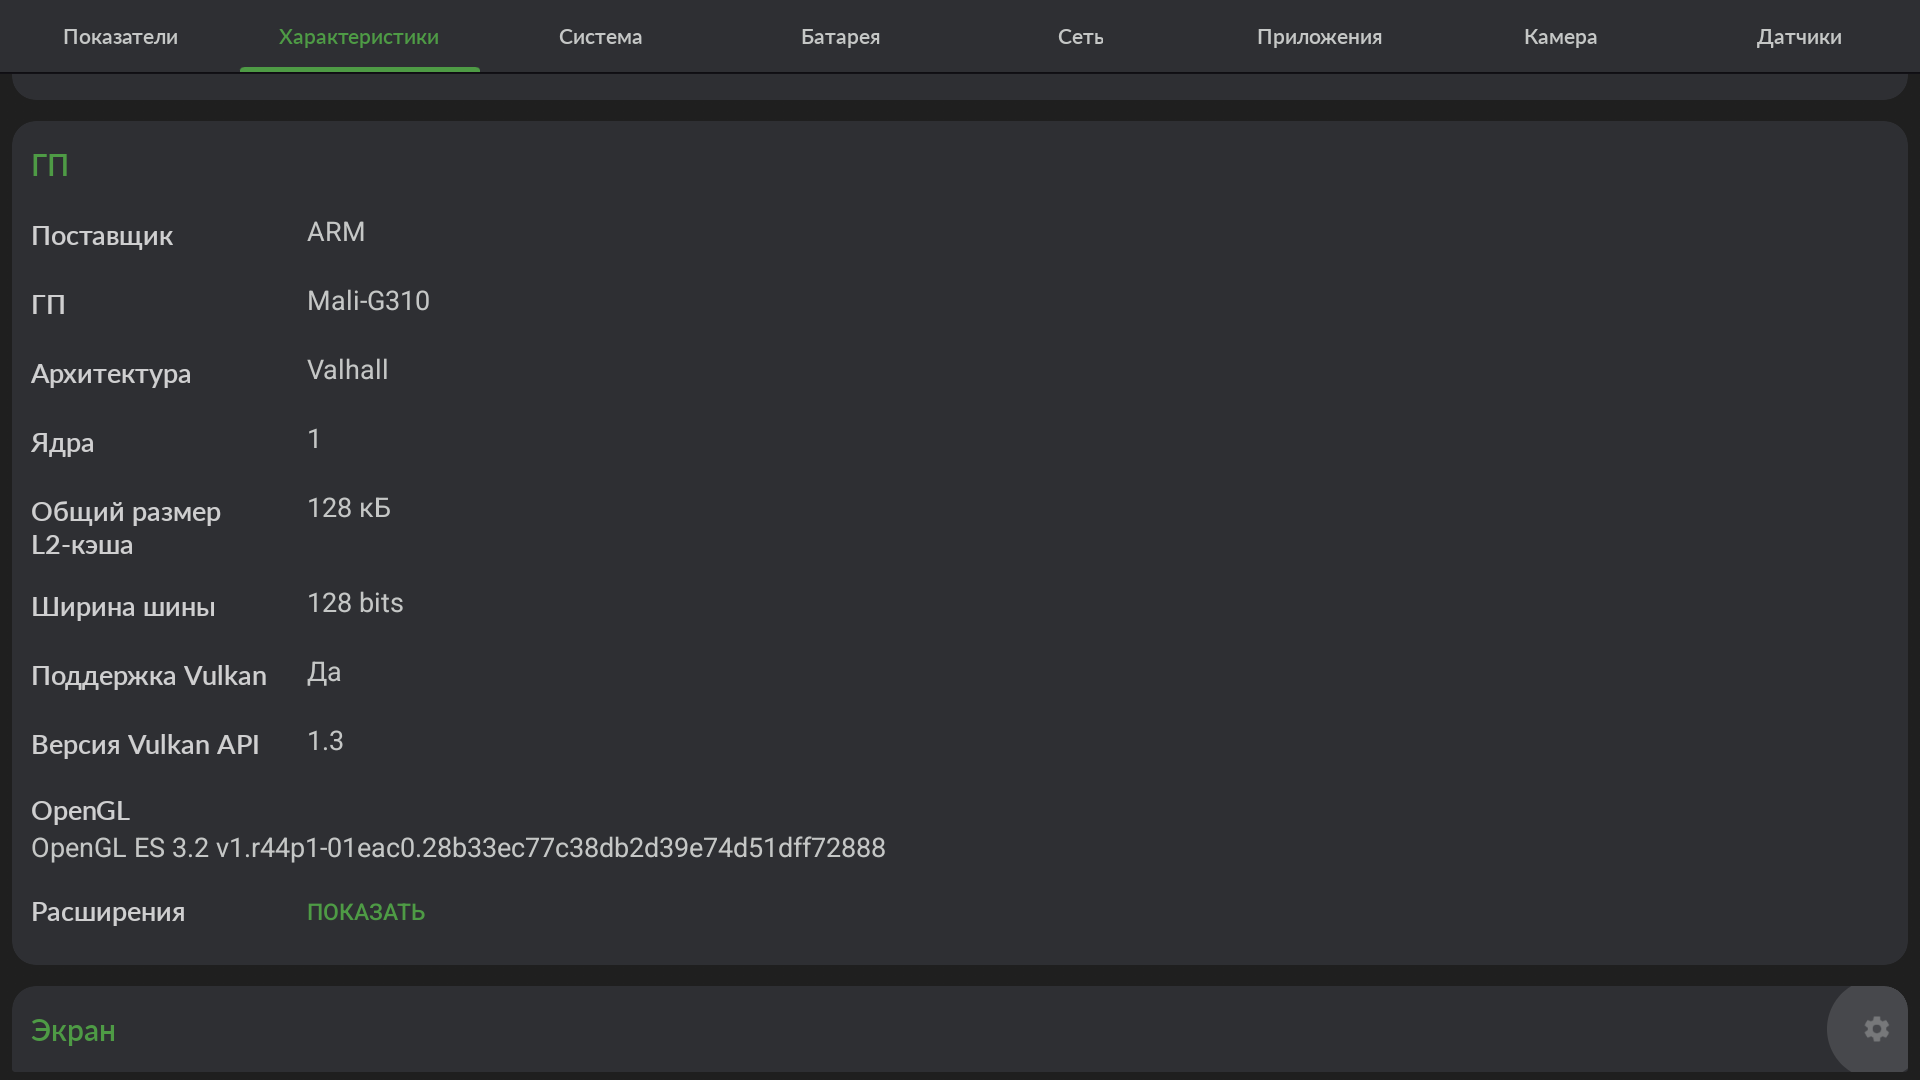Open the Система tab
The height and width of the screenshot is (1080, 1920).
point(600,37)
